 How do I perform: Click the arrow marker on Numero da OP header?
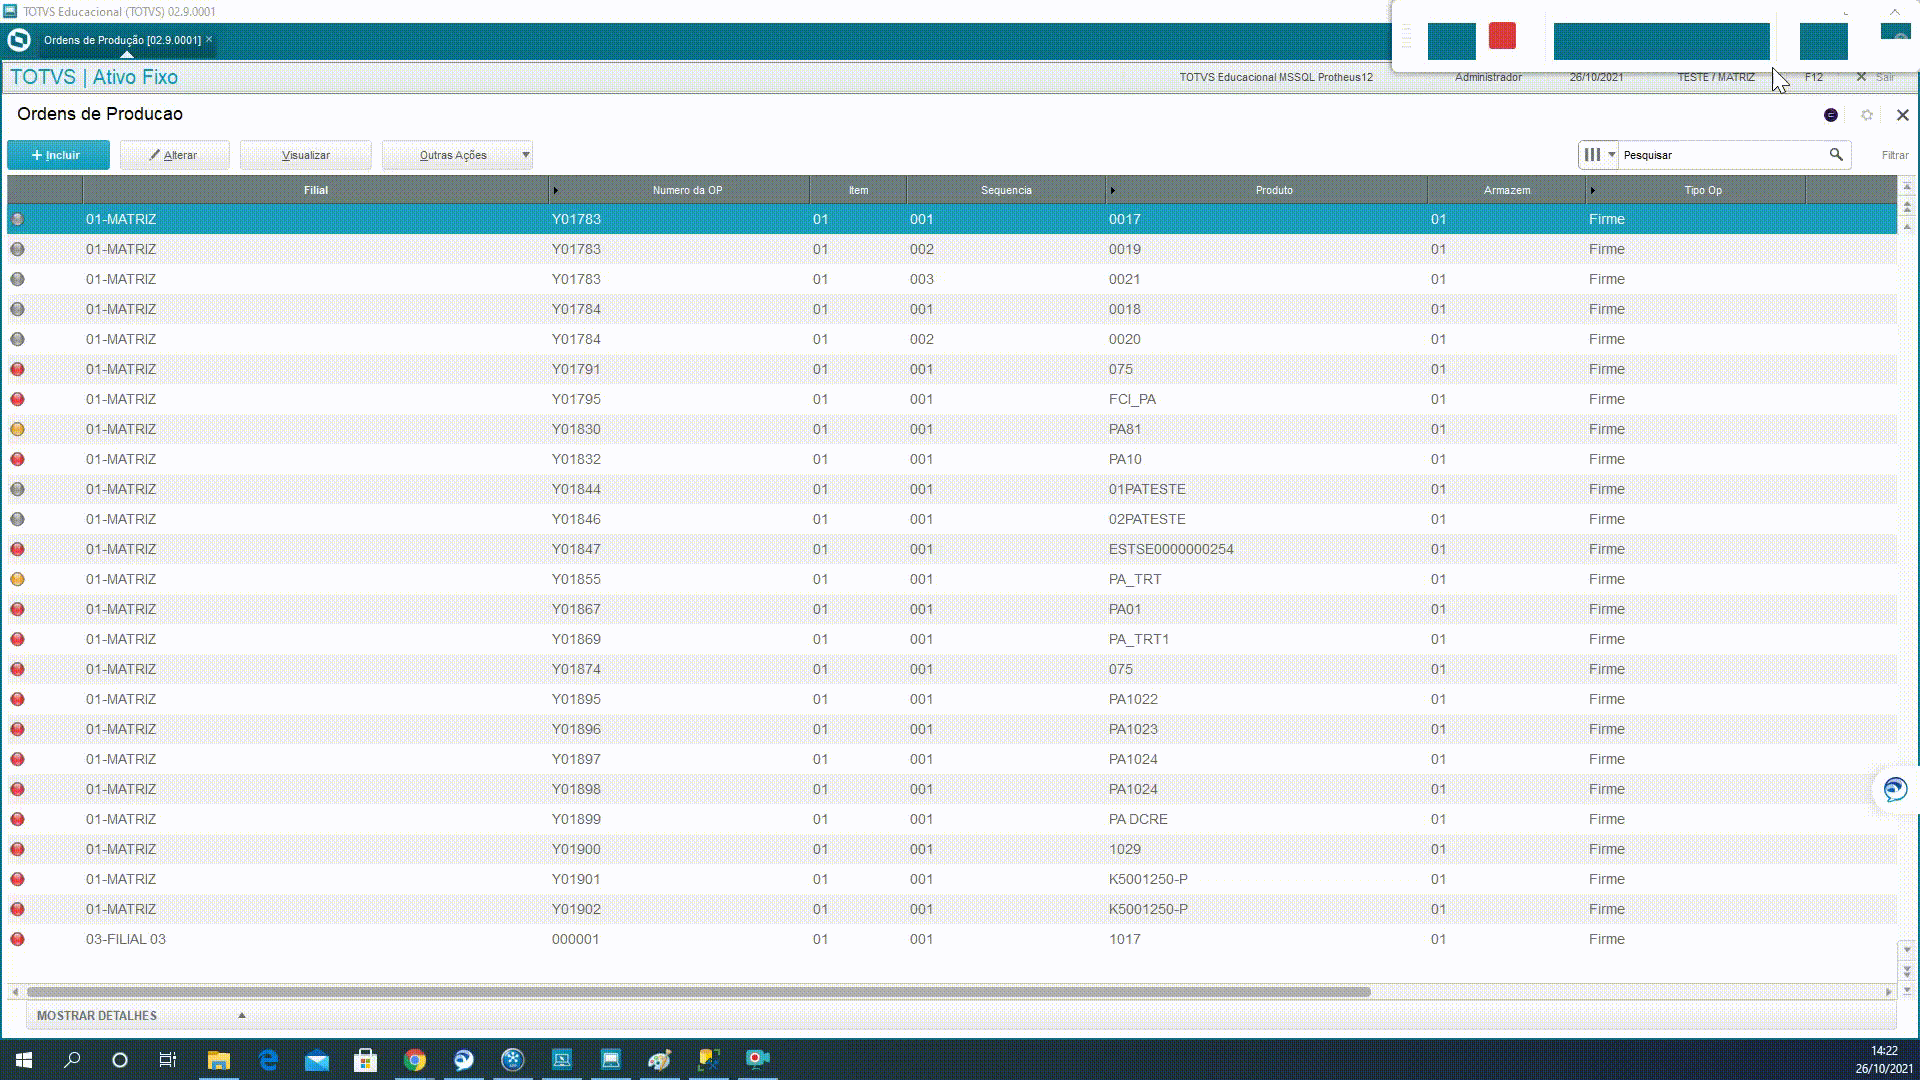point(555,190)
